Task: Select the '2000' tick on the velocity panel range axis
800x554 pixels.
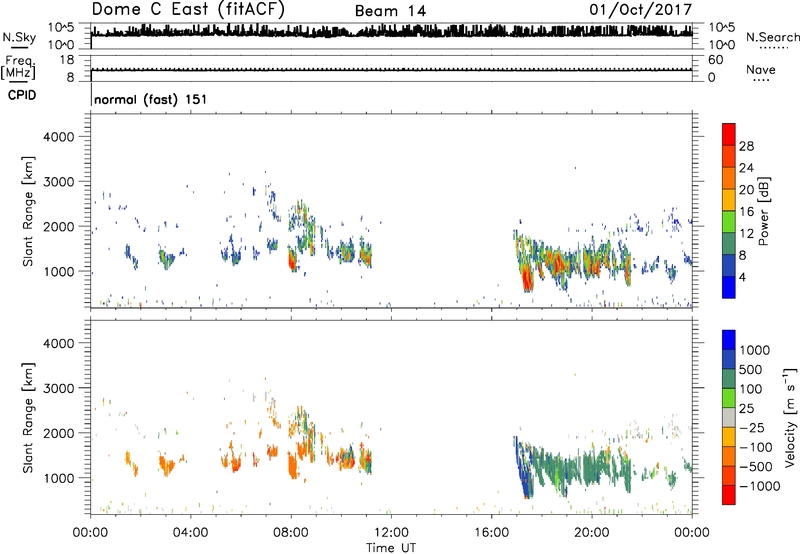Action: coord(58,433)
